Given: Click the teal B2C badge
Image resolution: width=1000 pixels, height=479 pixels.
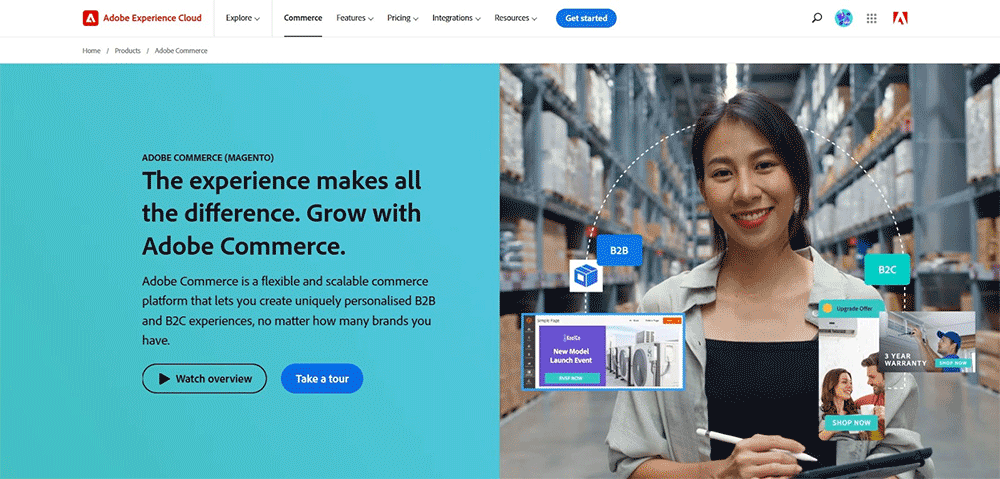Looking at the screenshot, I should pos(886,269).
